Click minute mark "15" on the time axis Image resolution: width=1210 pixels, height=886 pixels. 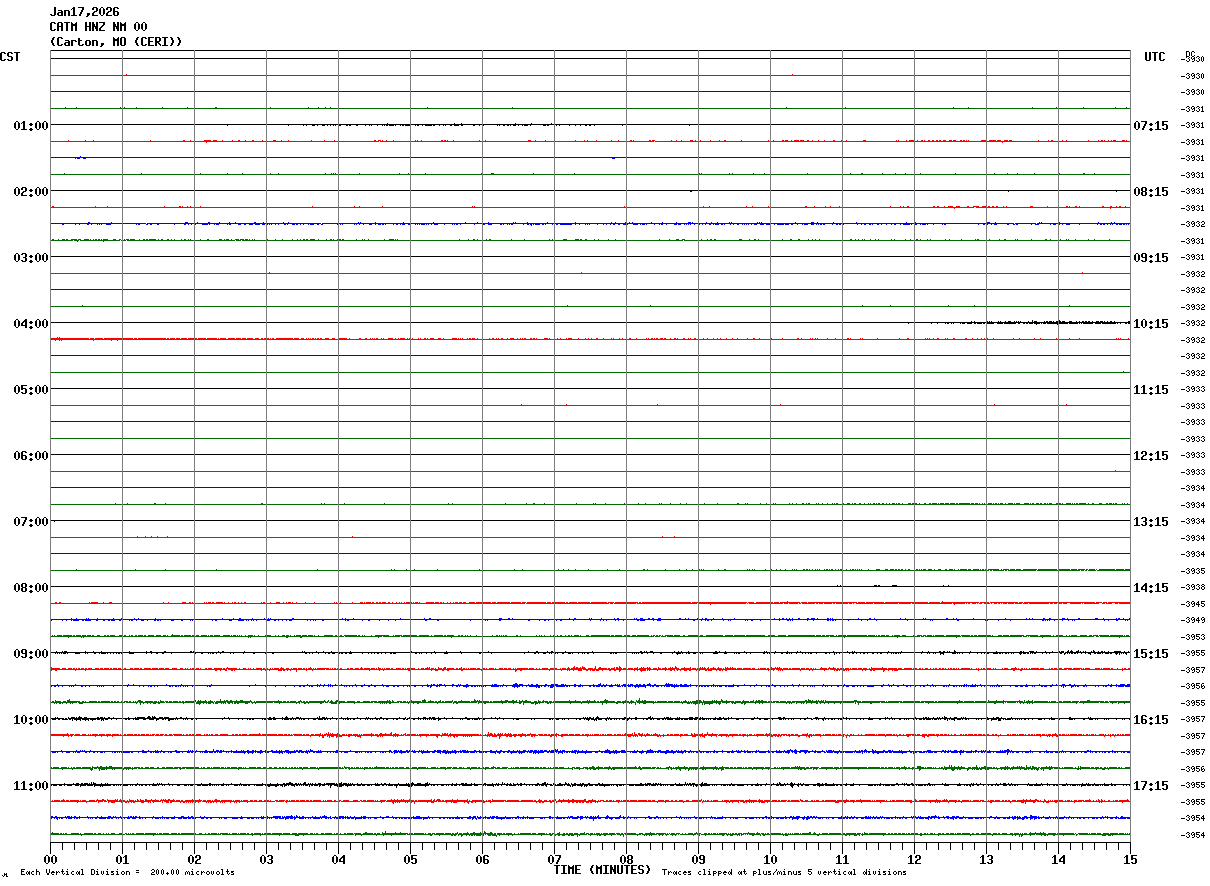1130,859
